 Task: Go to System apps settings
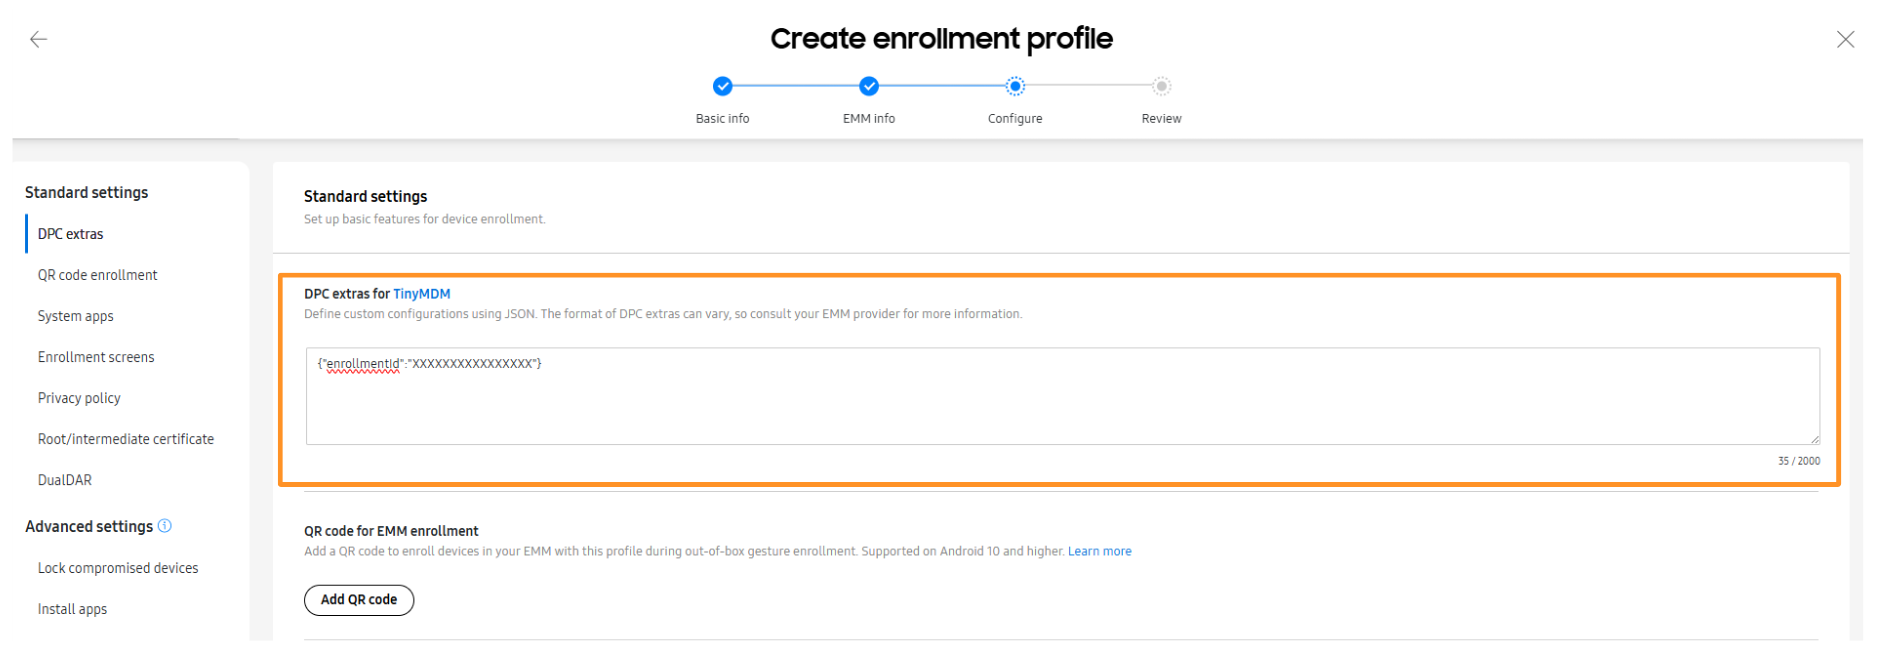[x=76, y=316]
